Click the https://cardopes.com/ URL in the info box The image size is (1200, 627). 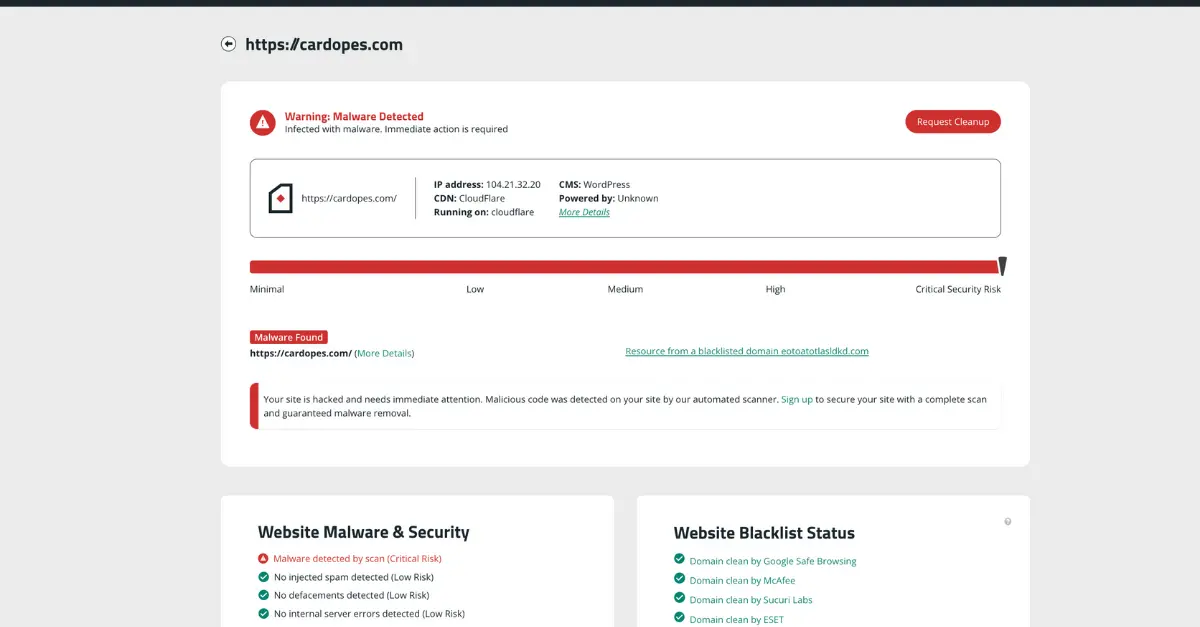[349, 198]
